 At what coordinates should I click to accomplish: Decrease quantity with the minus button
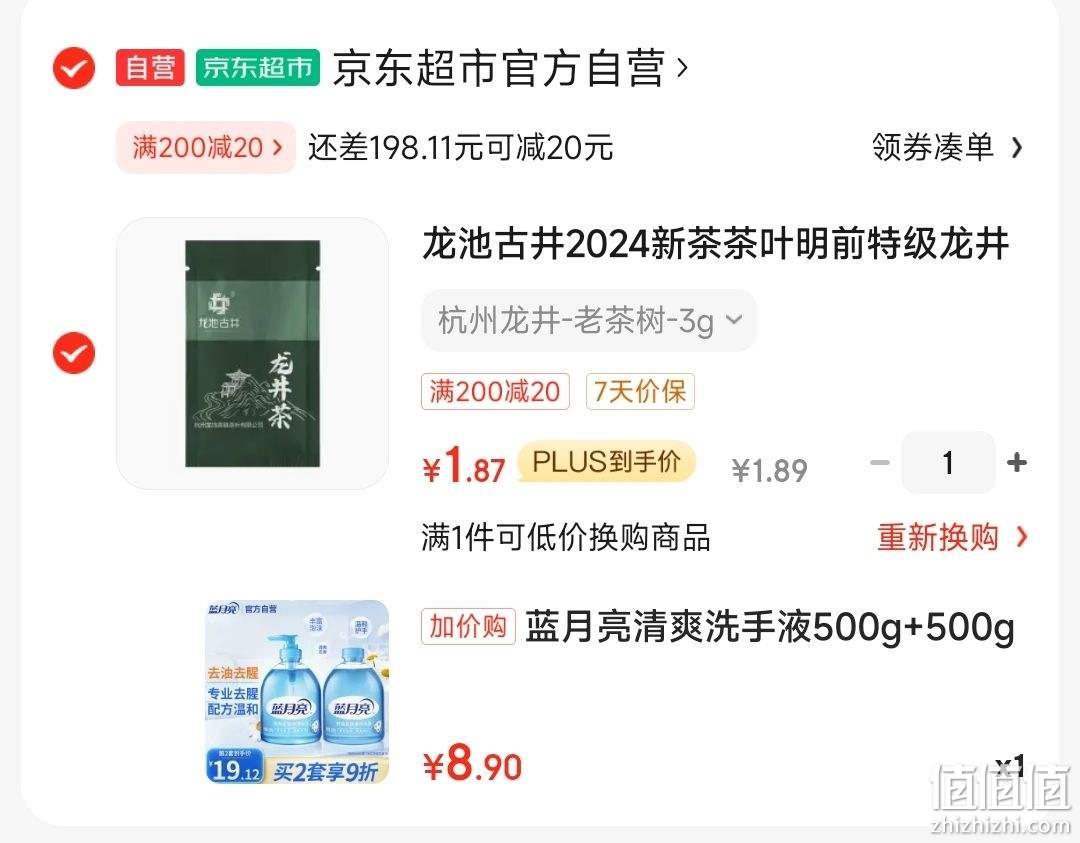coord(880,463)
